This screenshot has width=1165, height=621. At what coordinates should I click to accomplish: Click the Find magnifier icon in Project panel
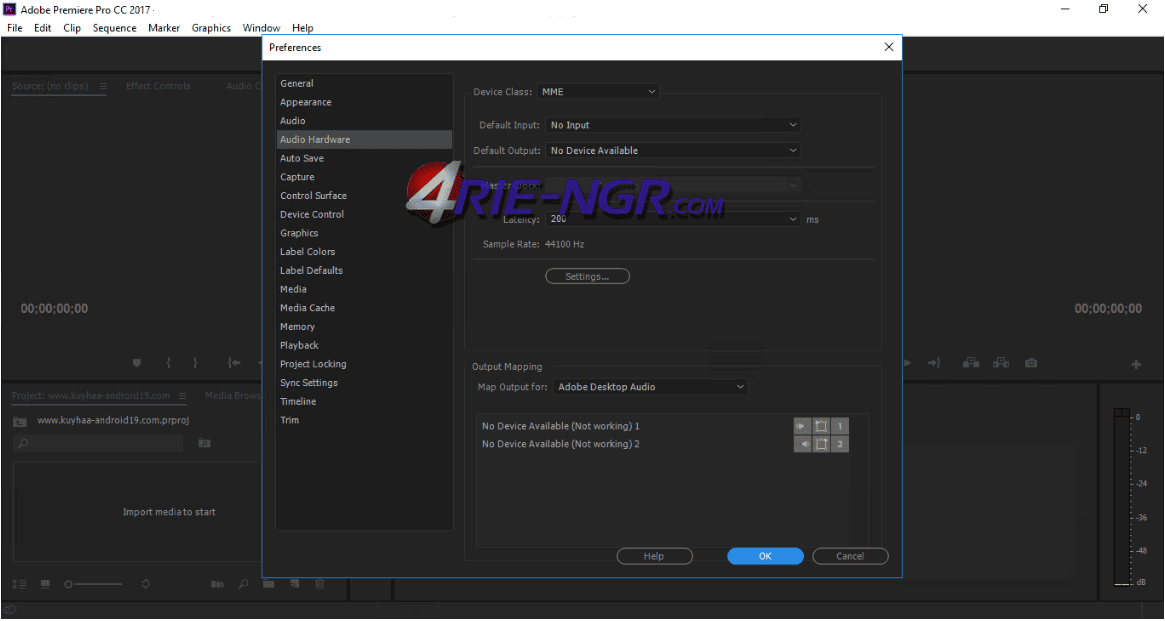[243, 584]
